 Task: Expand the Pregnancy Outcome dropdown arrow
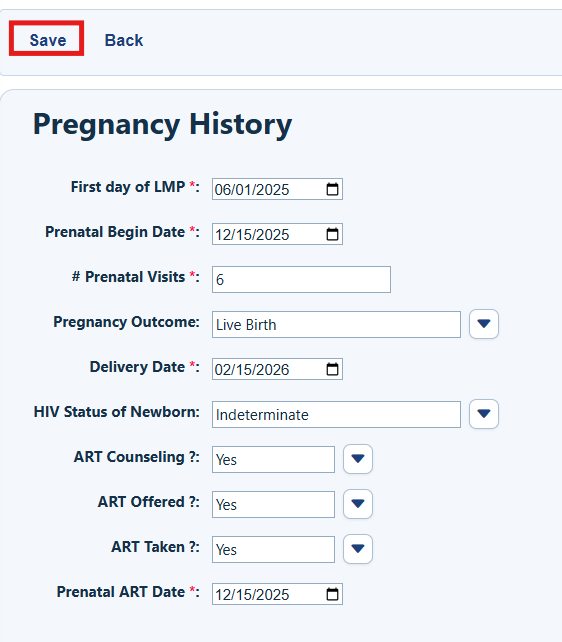click(484, 324)
